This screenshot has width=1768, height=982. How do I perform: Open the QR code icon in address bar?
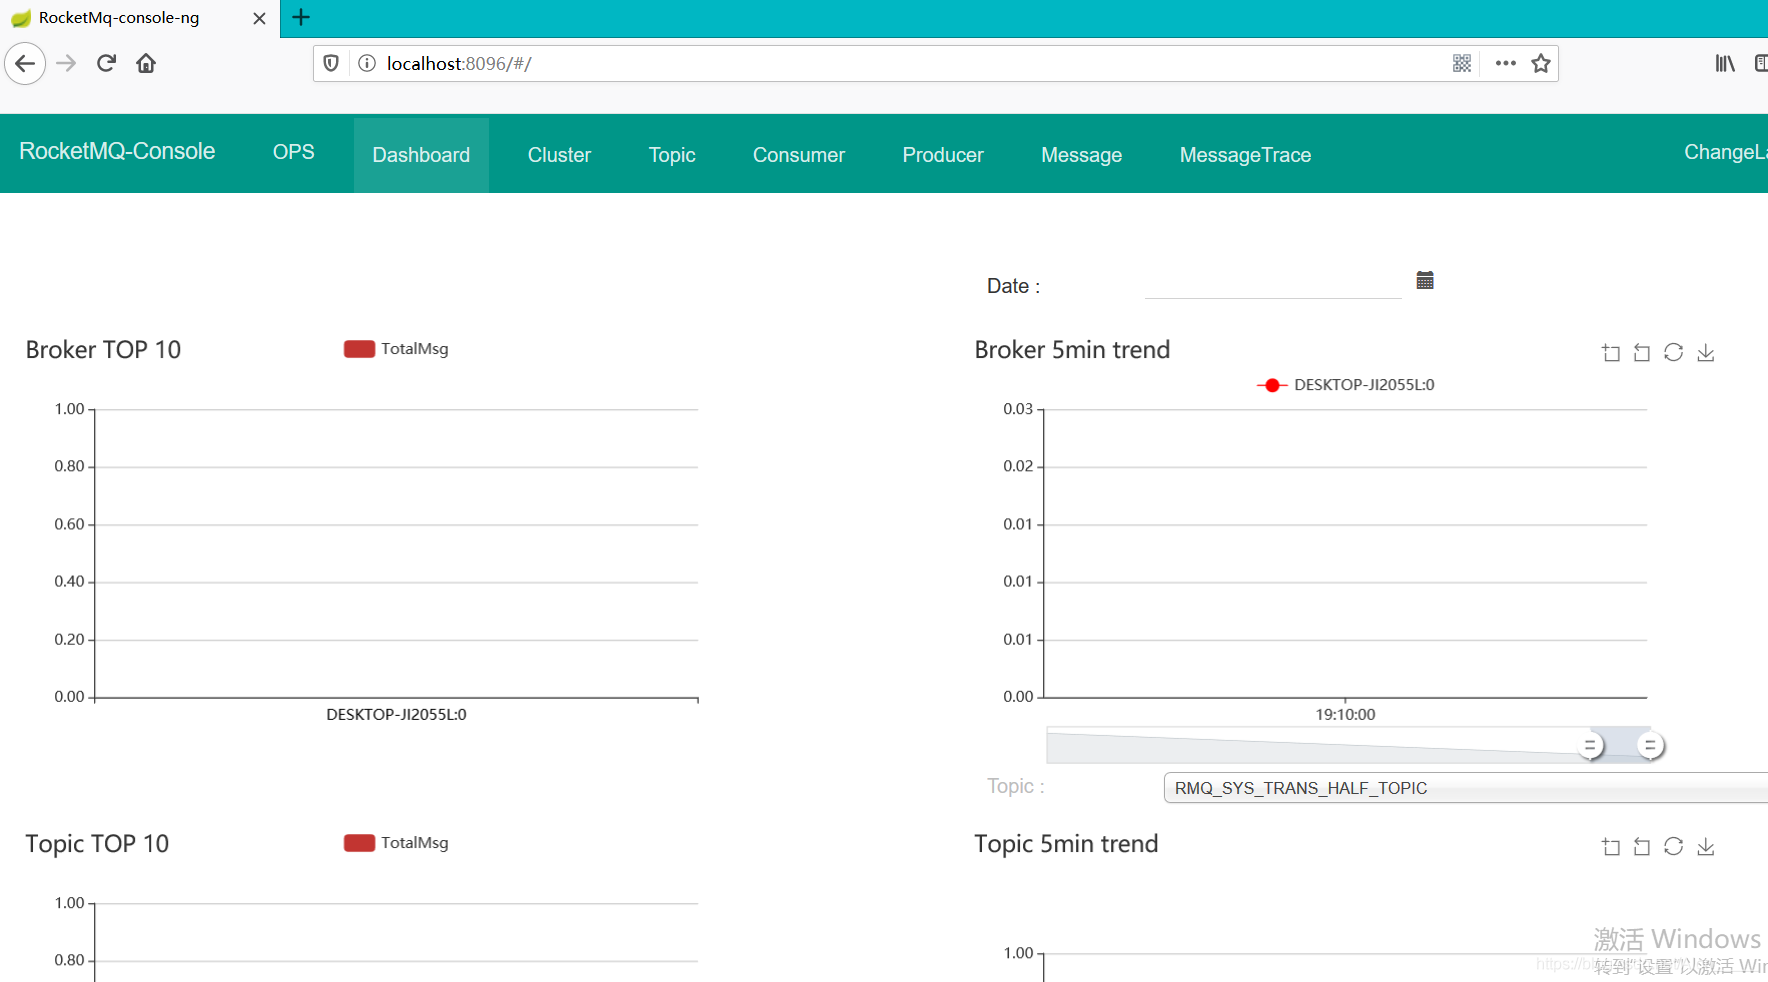[1462, 64]
